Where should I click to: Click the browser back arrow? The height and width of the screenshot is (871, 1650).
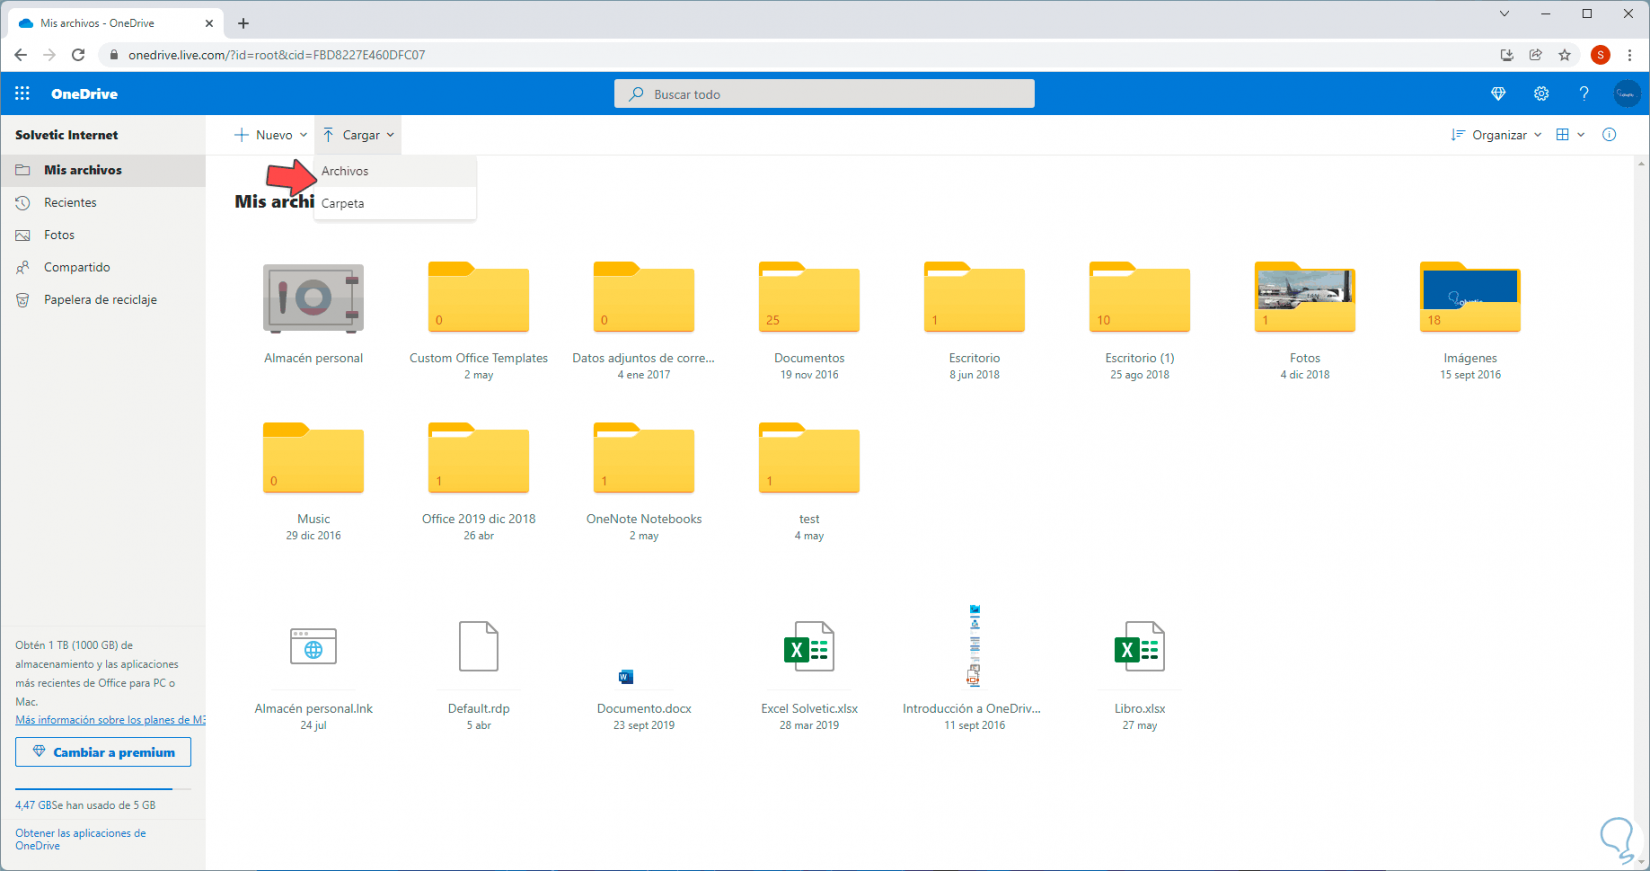click(21, 55)
